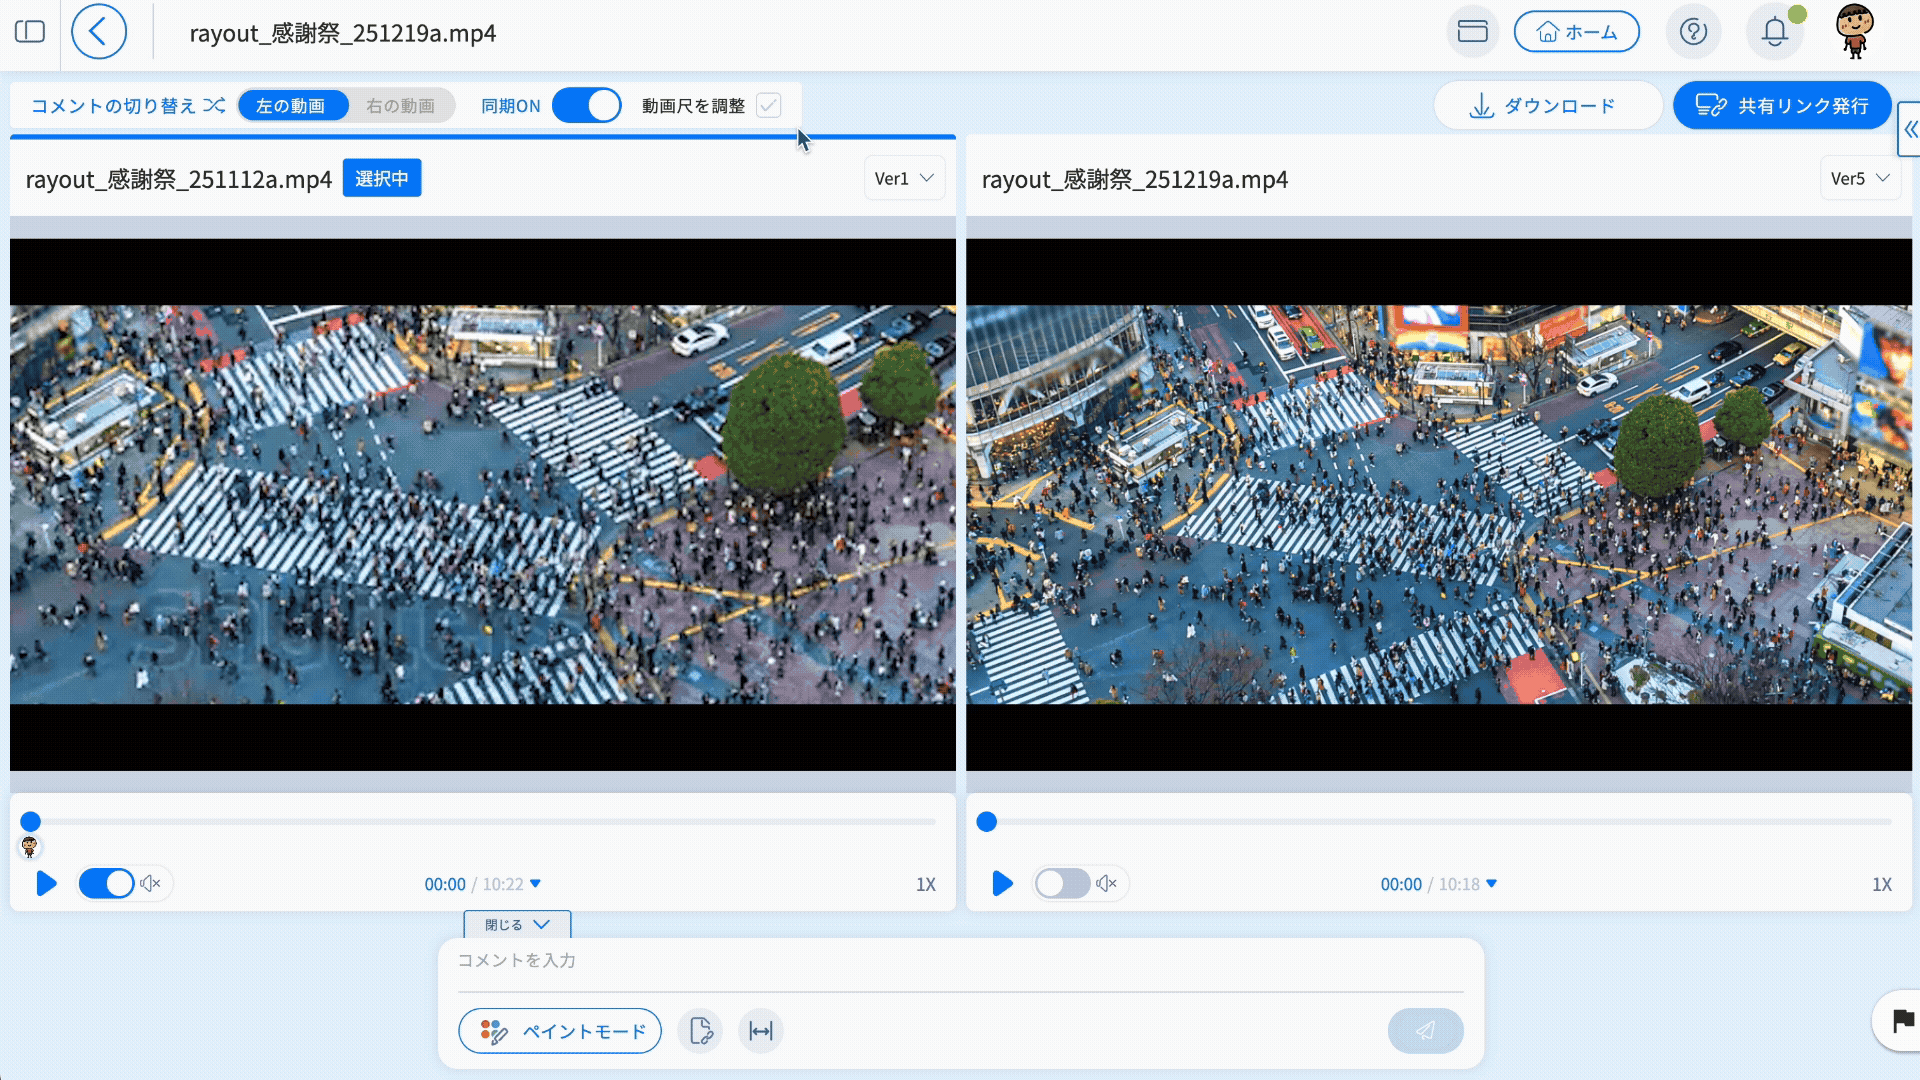Viewport: 1920px width, 1080px height.
Task: Check the 動画尺を調整 checkbox
Action: click(x=768, y=106)
